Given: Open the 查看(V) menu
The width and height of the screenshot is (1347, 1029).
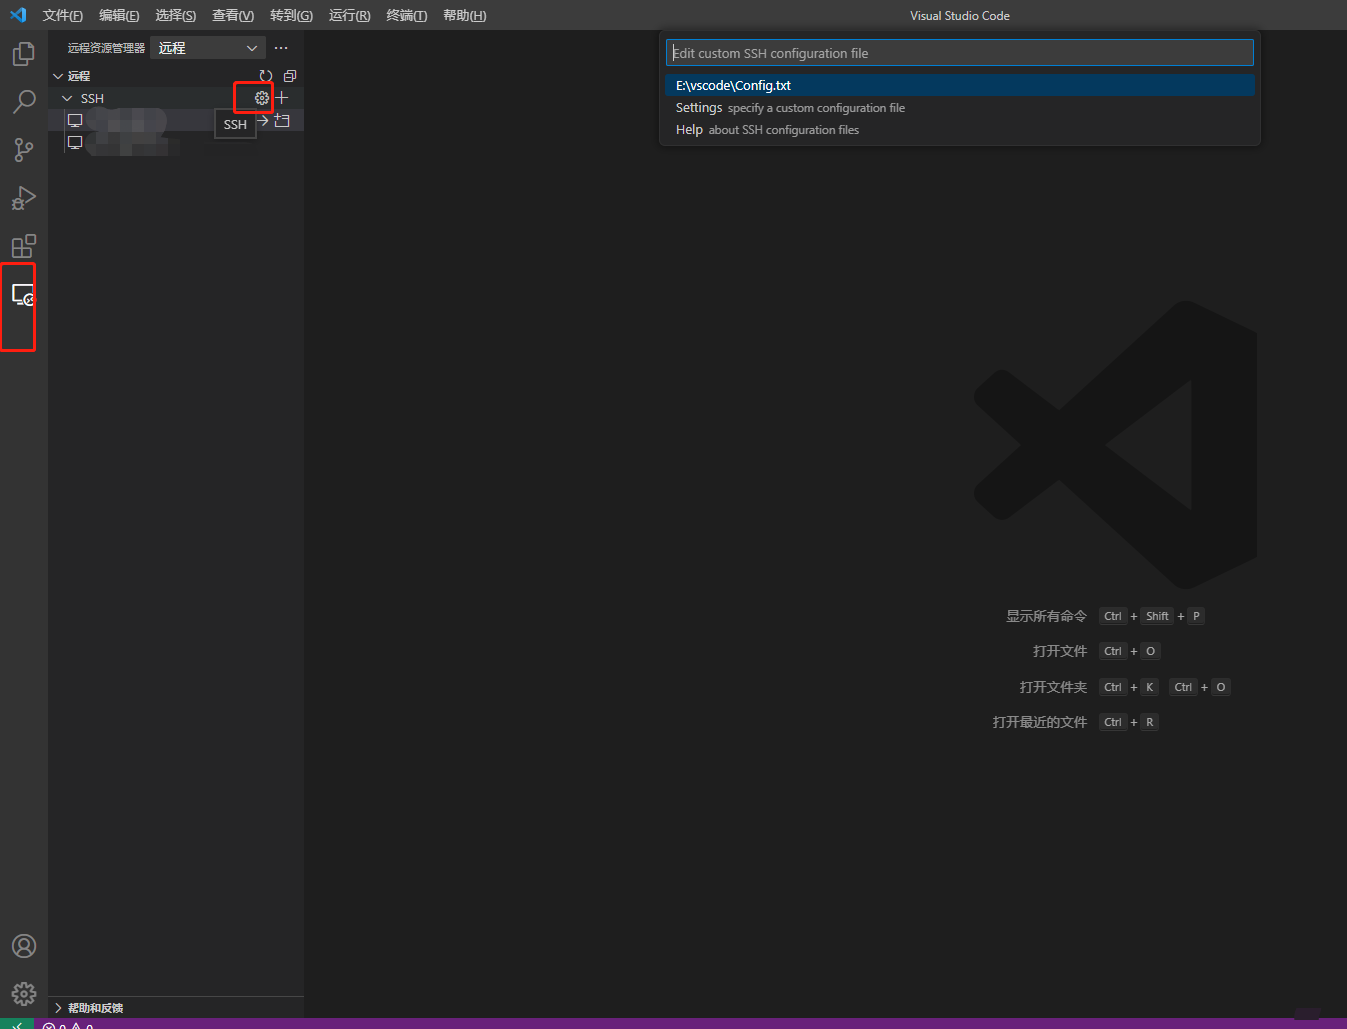Looking at the screenshot, I should point(233,15).
